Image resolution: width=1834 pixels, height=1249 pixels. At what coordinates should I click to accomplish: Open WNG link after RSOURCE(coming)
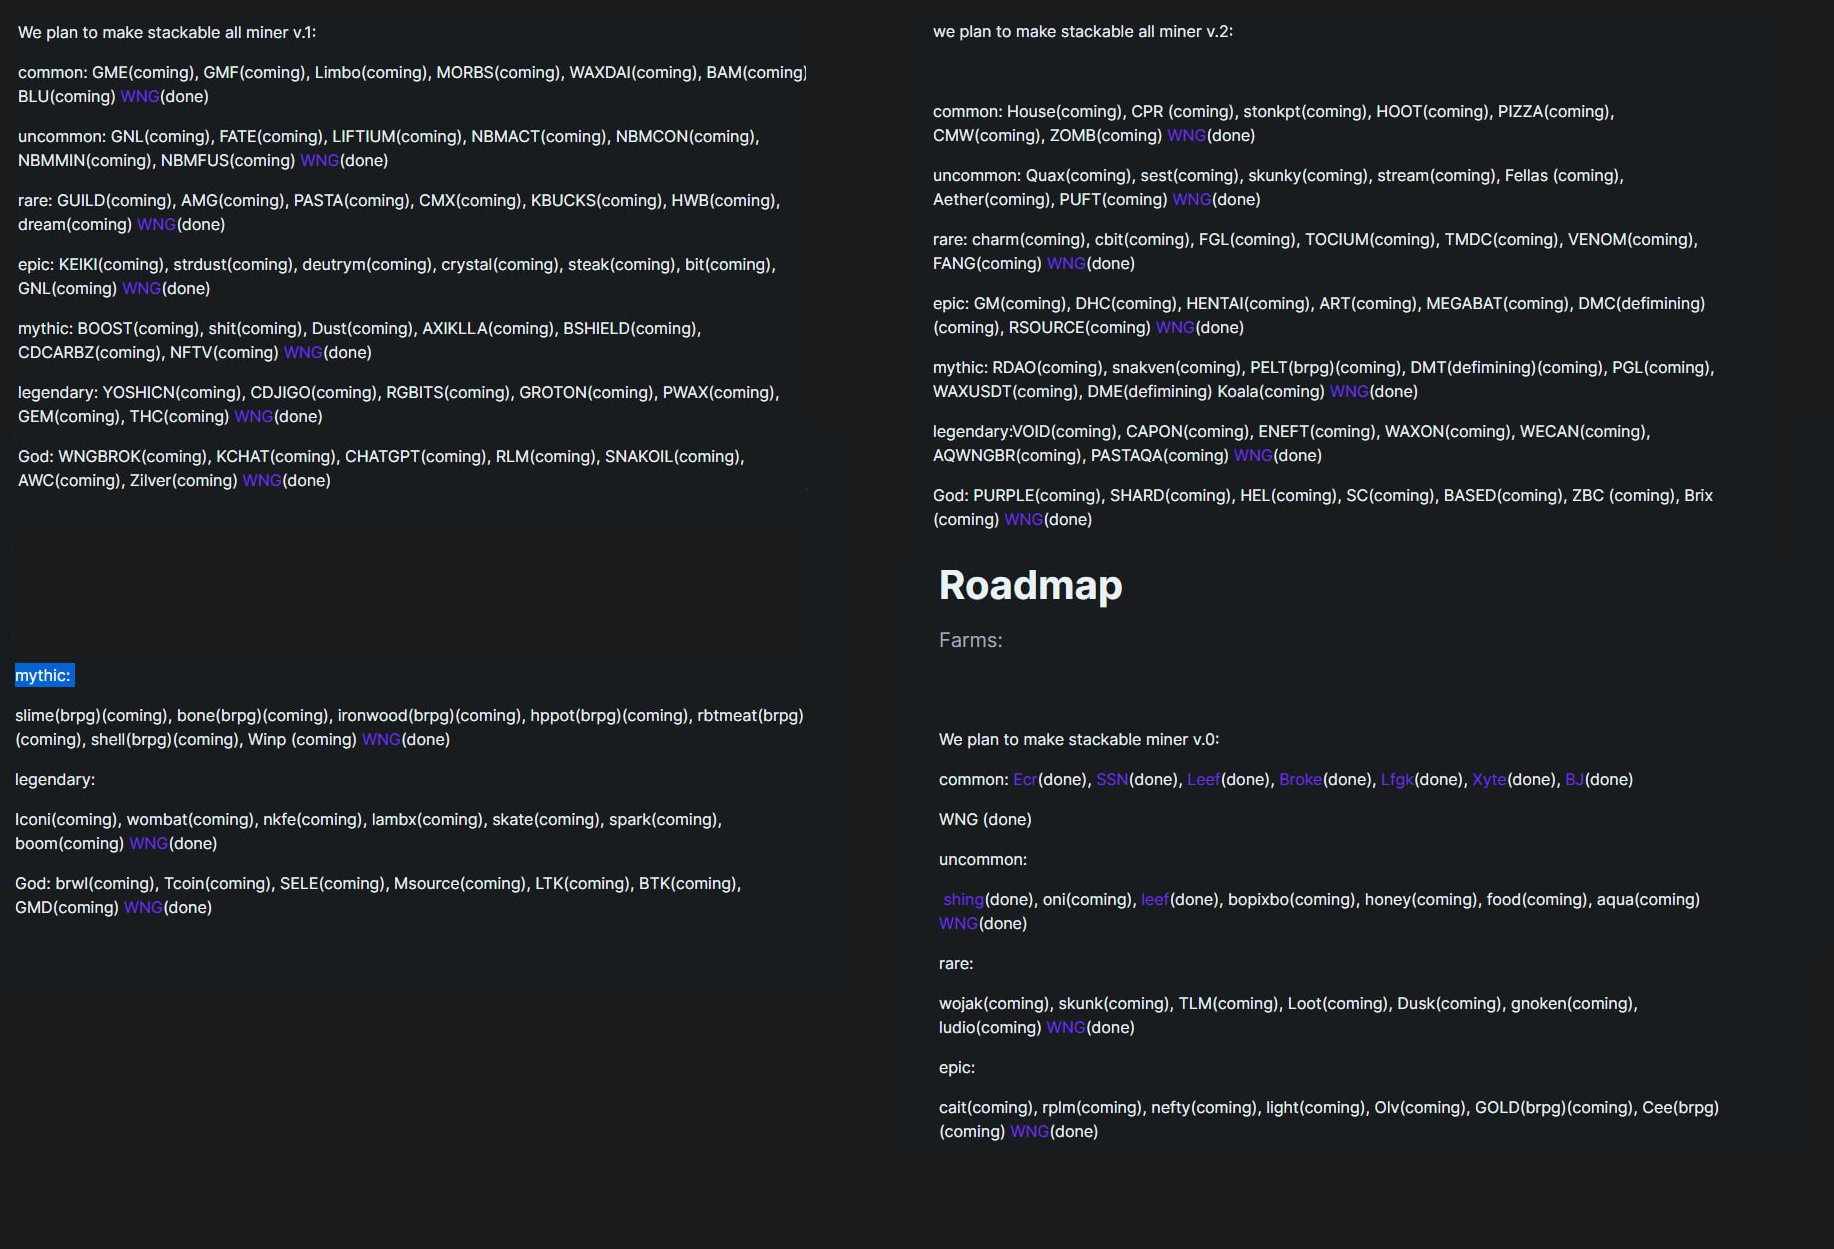1175,328
